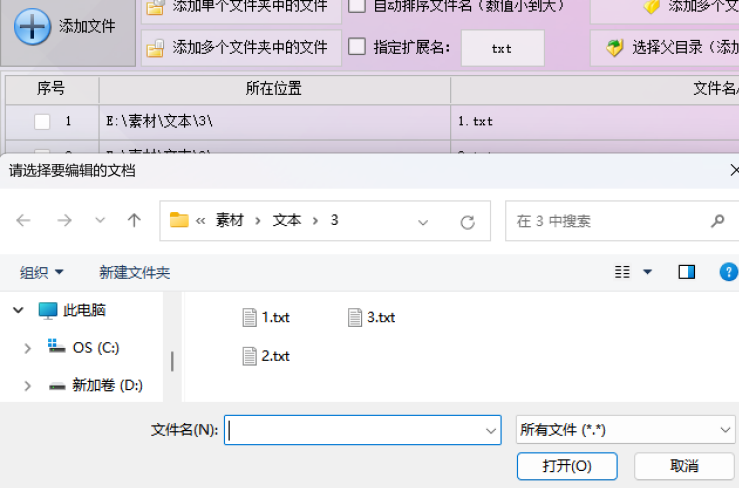Click the Forward arrow in file dialog
The image size is (740, 489).
point(64,220)
